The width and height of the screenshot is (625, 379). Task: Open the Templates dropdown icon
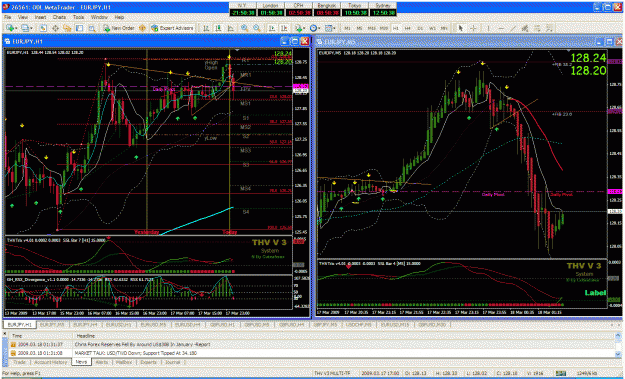coord(329,28)
